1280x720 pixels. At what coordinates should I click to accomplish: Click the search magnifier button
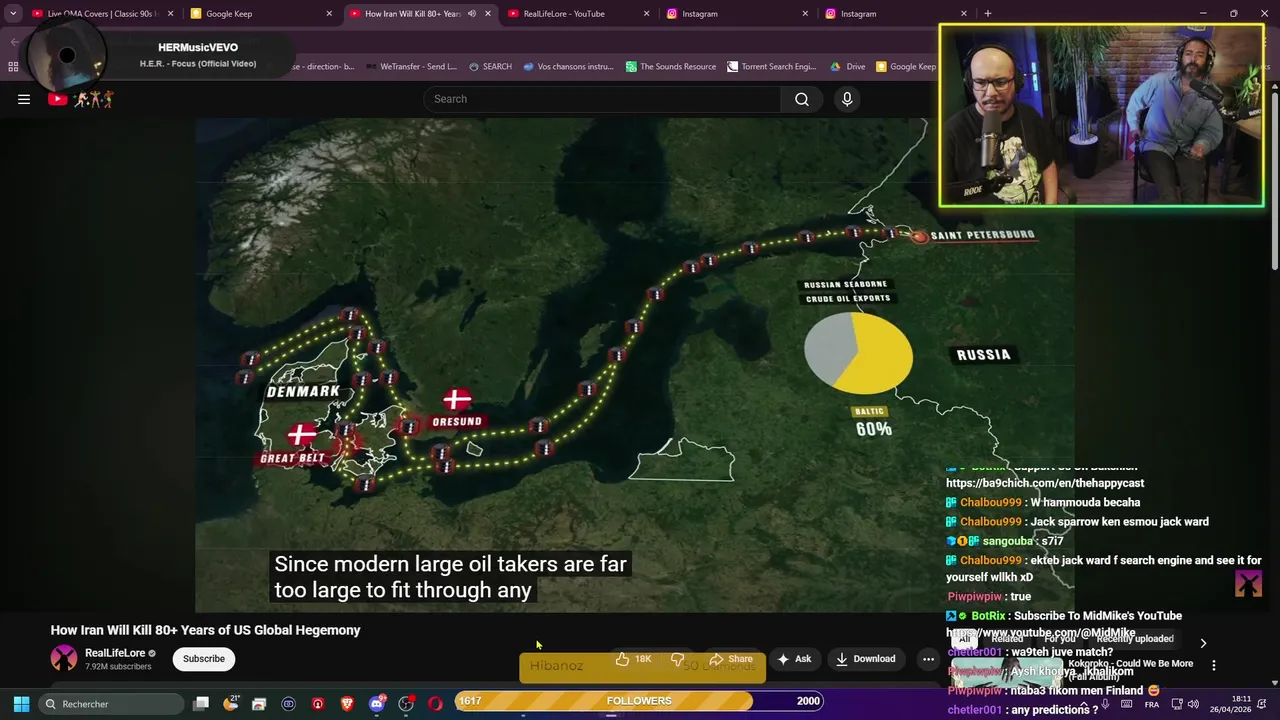tap(802, 99)
